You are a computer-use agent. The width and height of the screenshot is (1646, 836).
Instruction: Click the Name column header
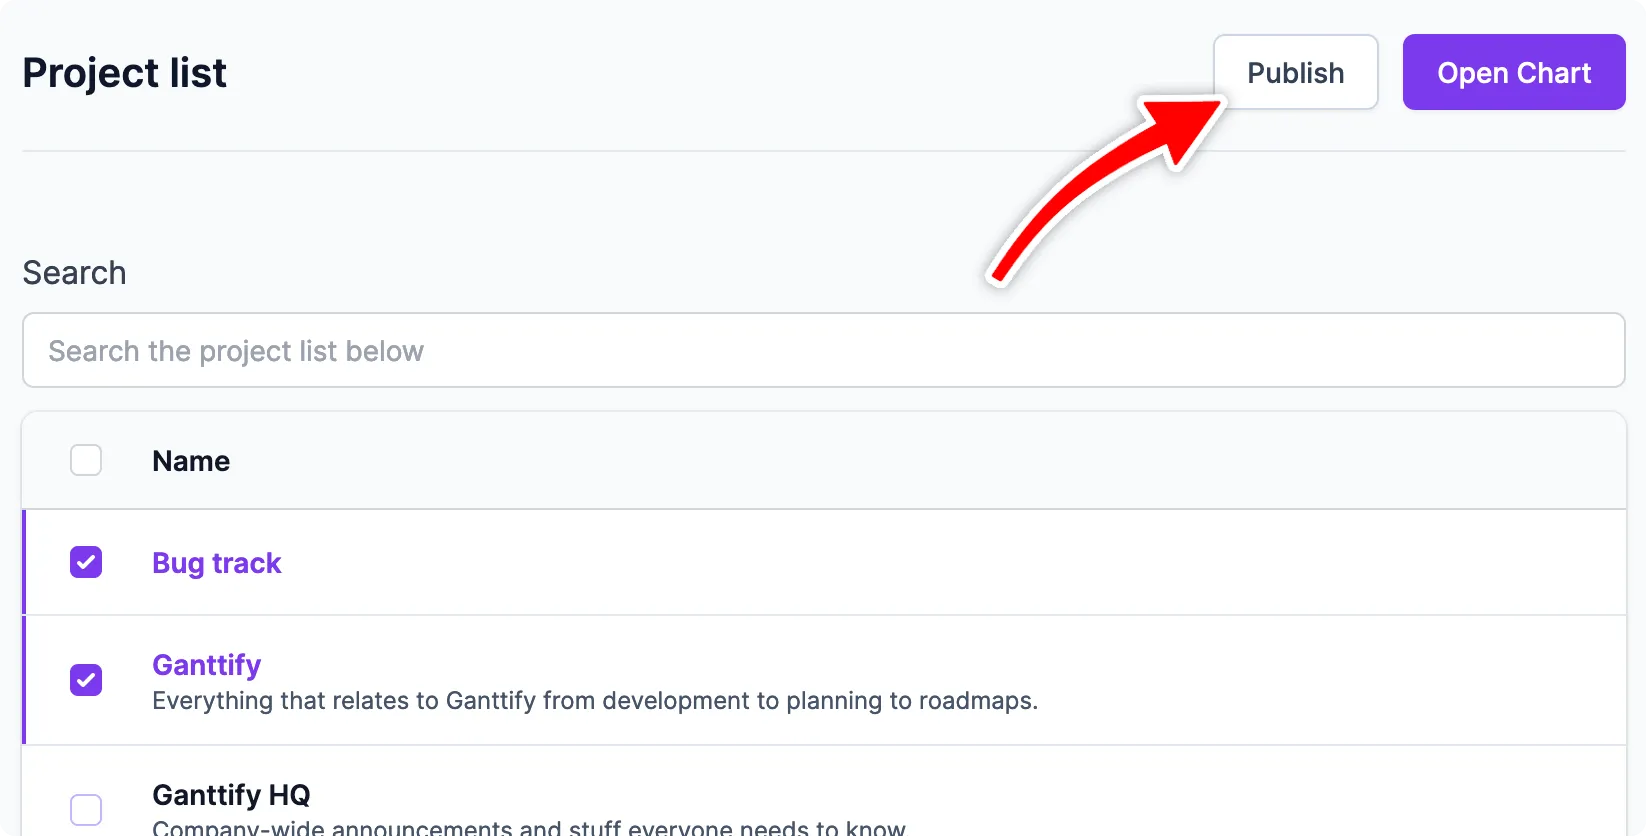coord(190,460)
